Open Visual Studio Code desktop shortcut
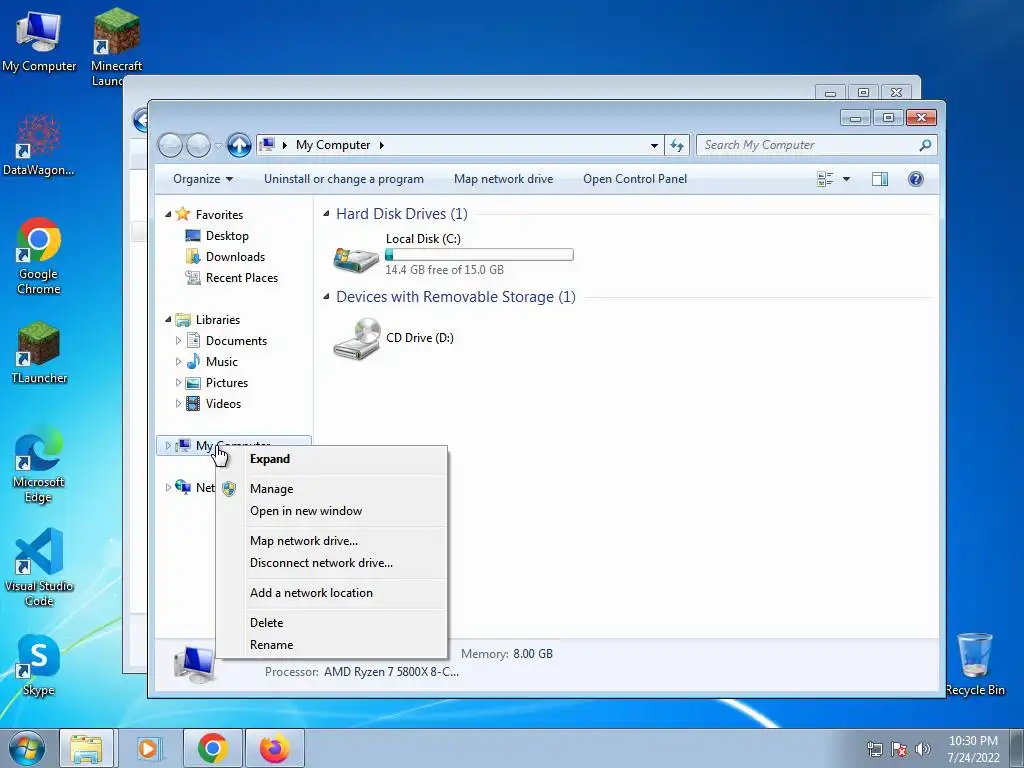 (x=39, y=567)
